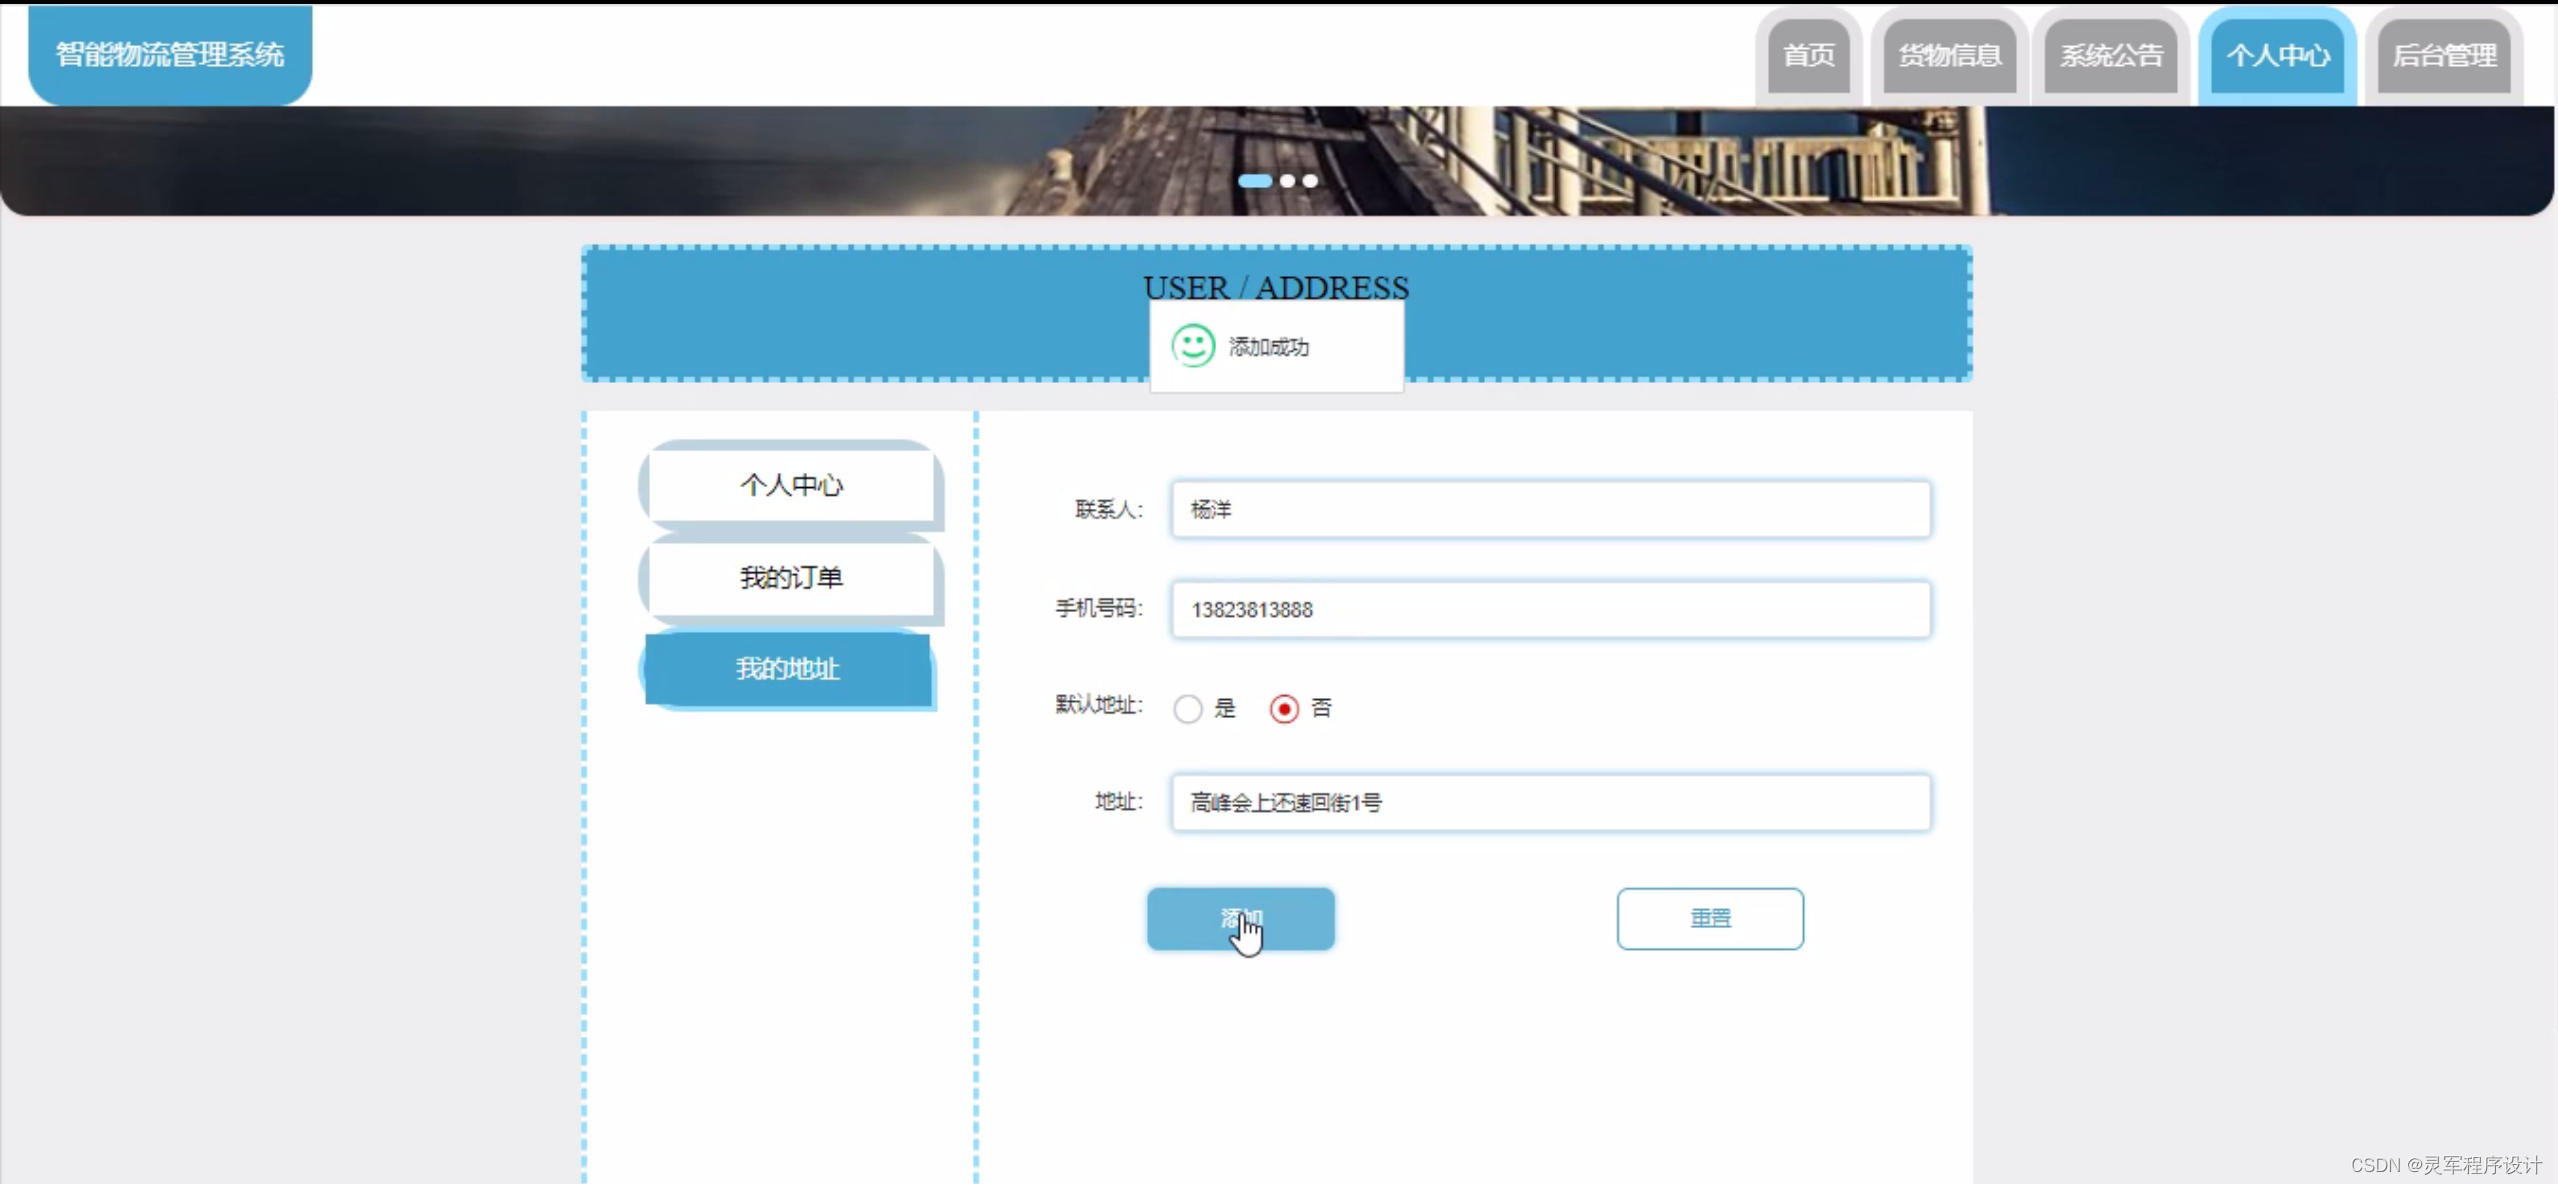Select 我的地址 sidebar item
Screen dimensions: 2558x1184
click(788, 669)
